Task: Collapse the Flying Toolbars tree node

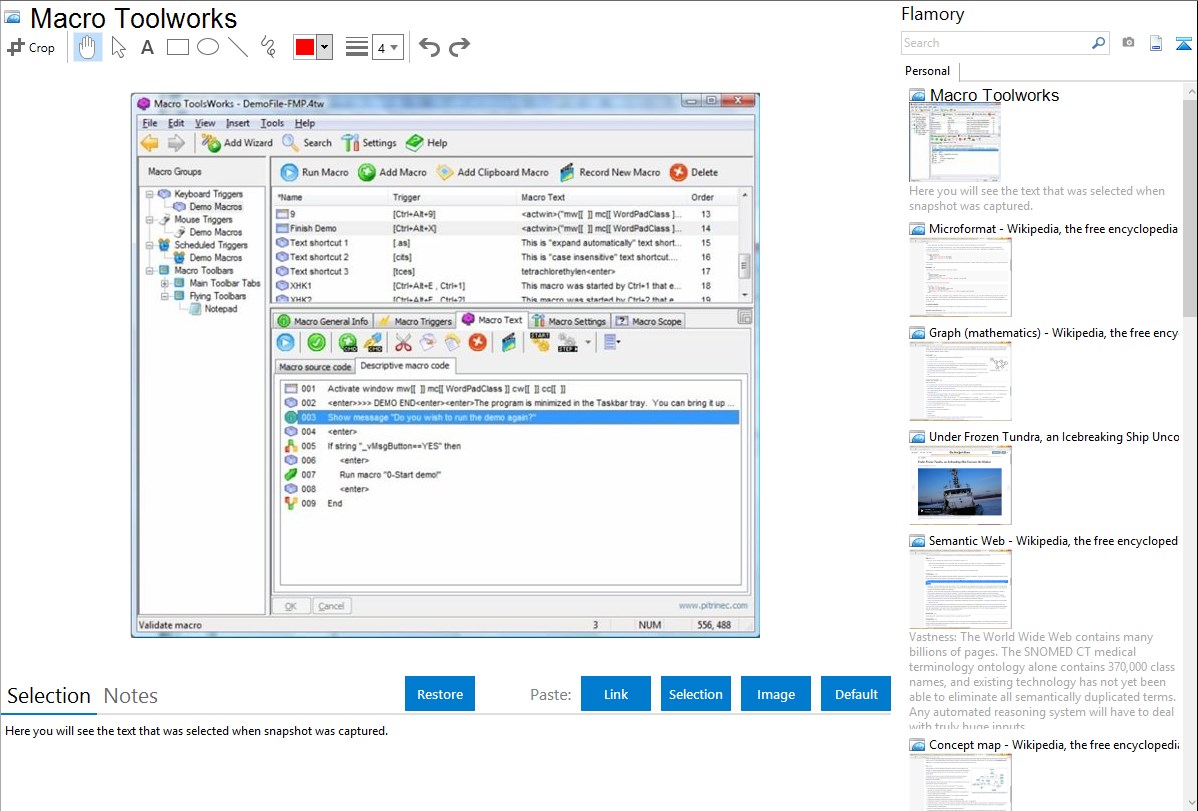Action: [164, 296]
